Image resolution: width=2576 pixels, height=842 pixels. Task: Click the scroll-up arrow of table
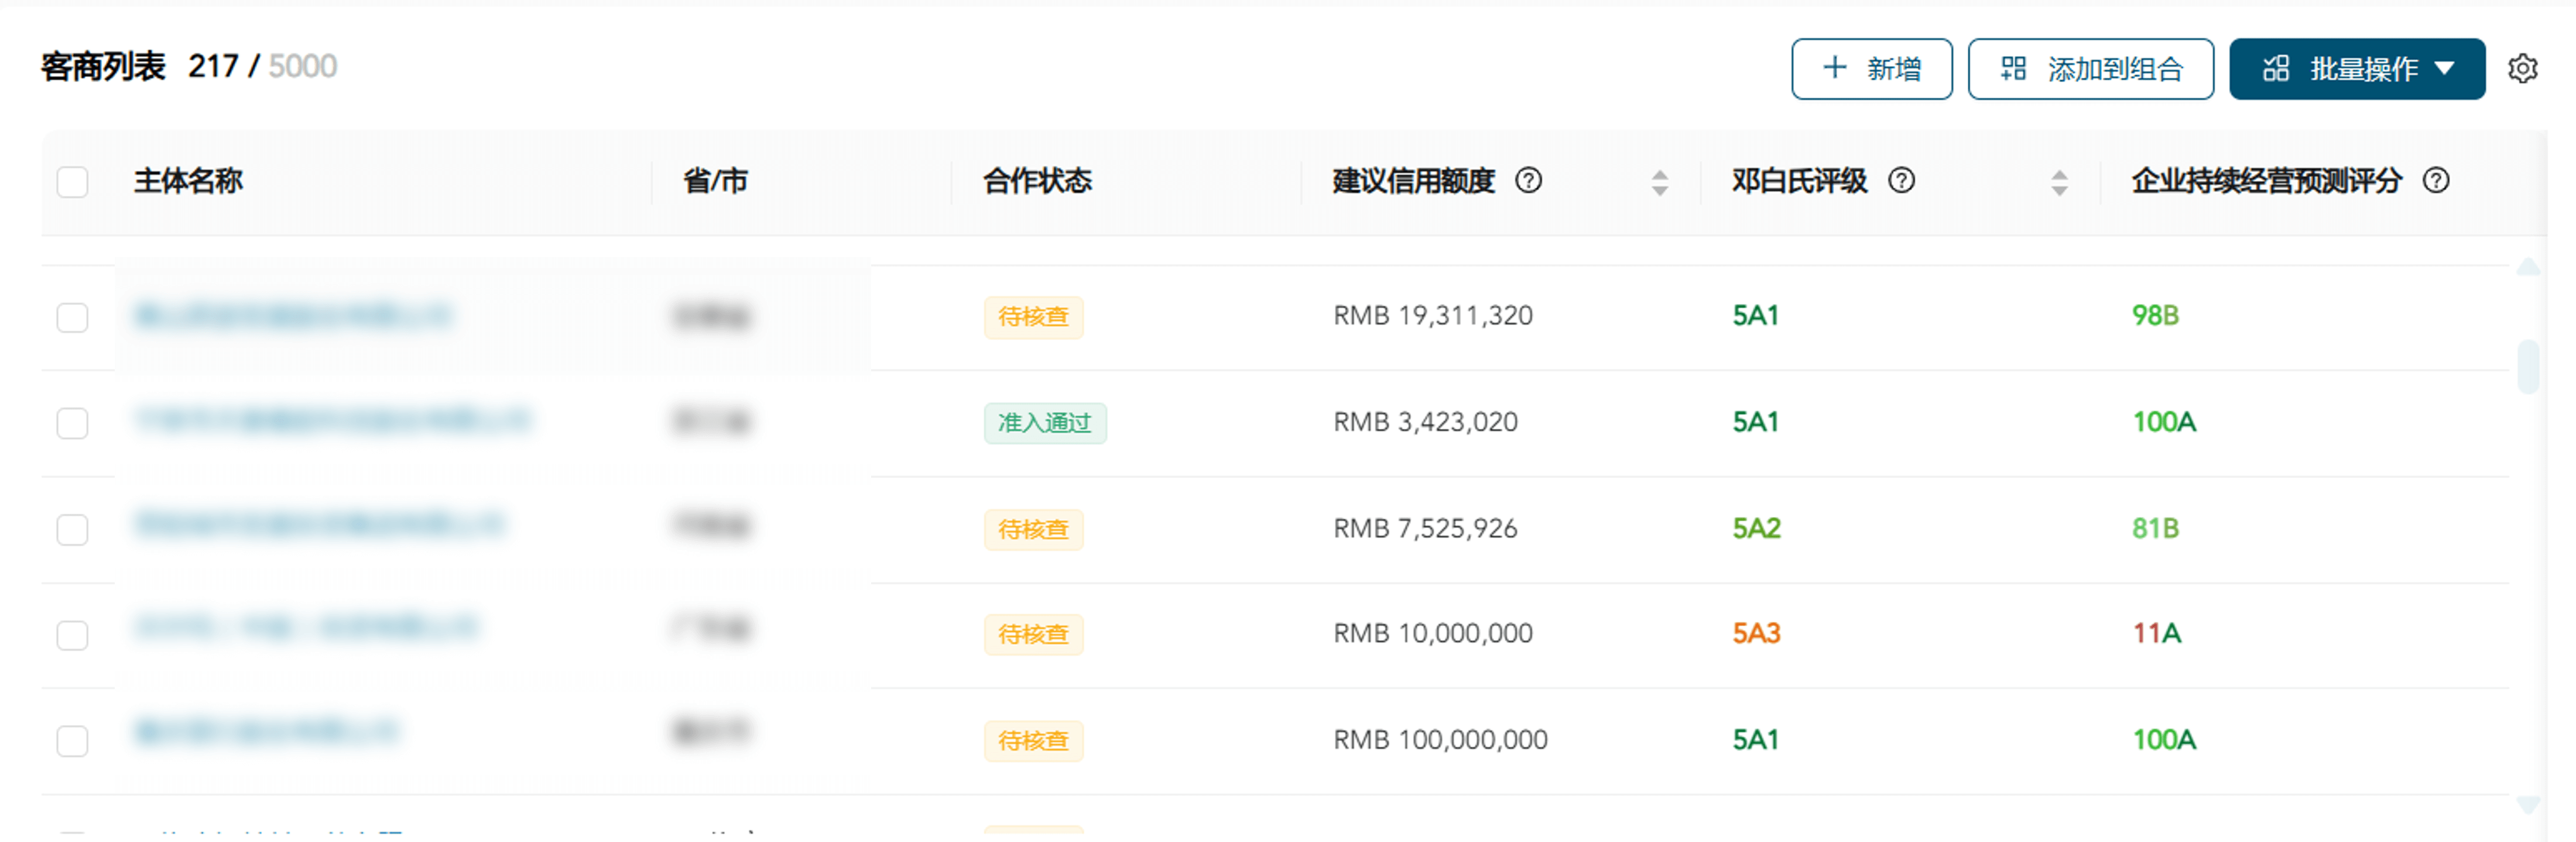pos(2528,267)
